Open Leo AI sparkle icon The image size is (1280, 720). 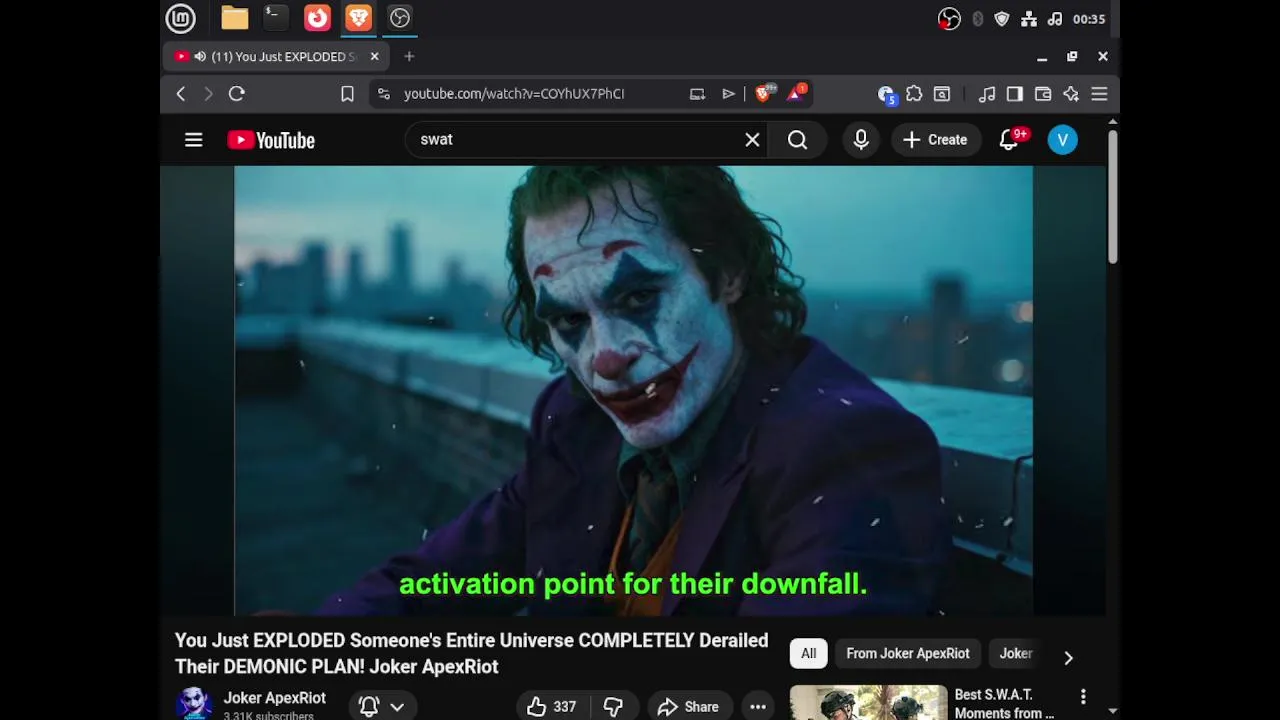pyautogui.click(x=1071, y=94)
